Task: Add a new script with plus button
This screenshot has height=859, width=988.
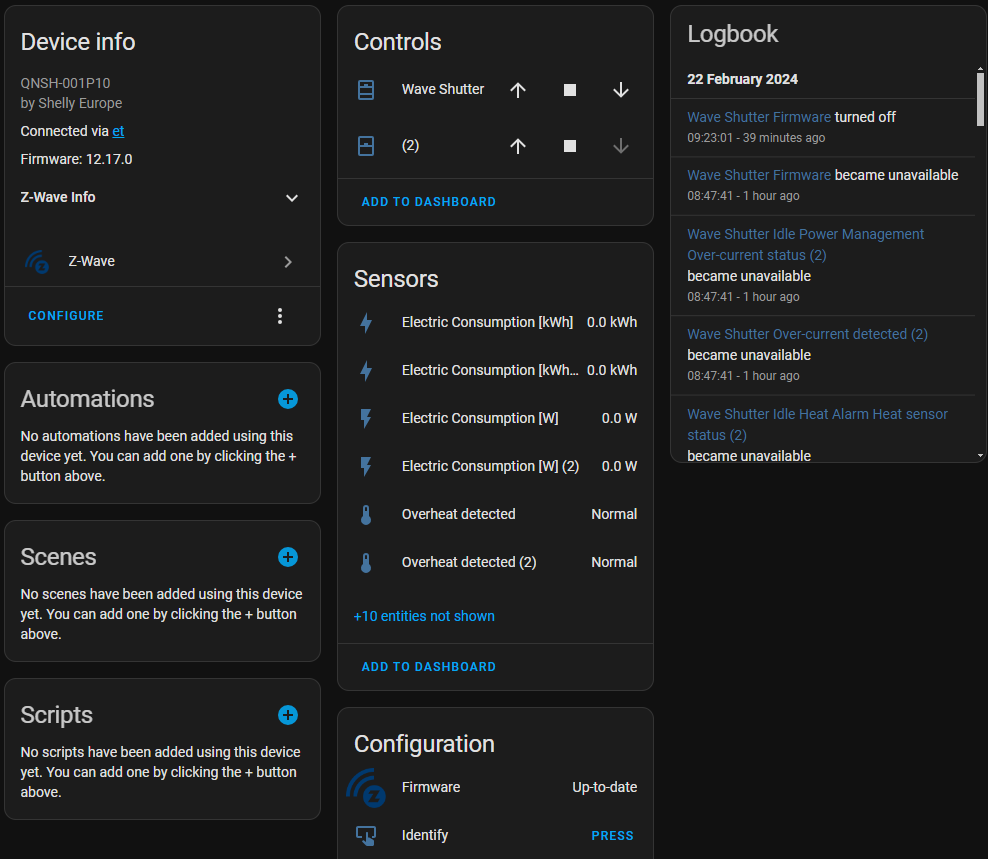Action: [288, 715]
